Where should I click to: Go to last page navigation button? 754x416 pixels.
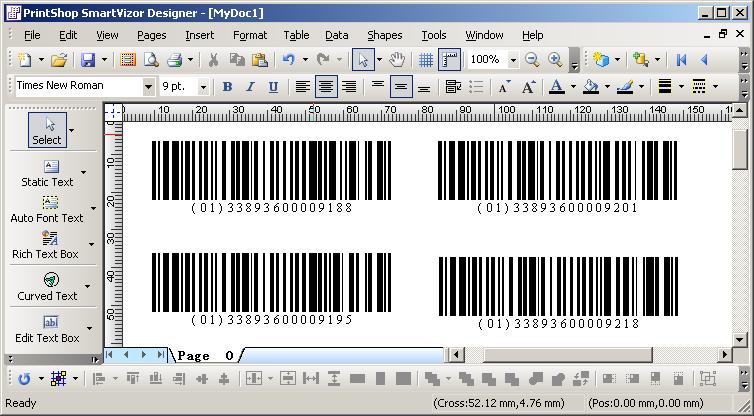pos(161,355)
